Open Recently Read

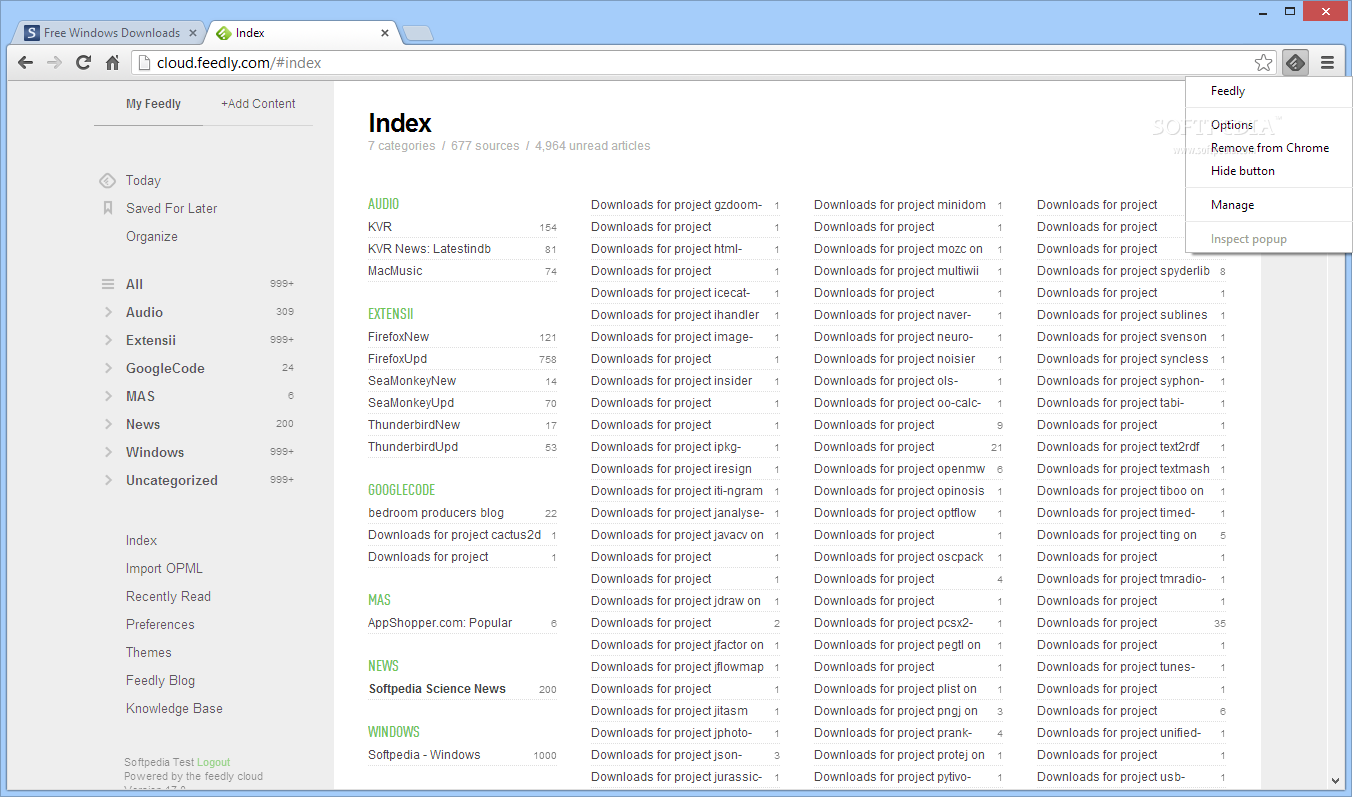click(x=168, y=597)
